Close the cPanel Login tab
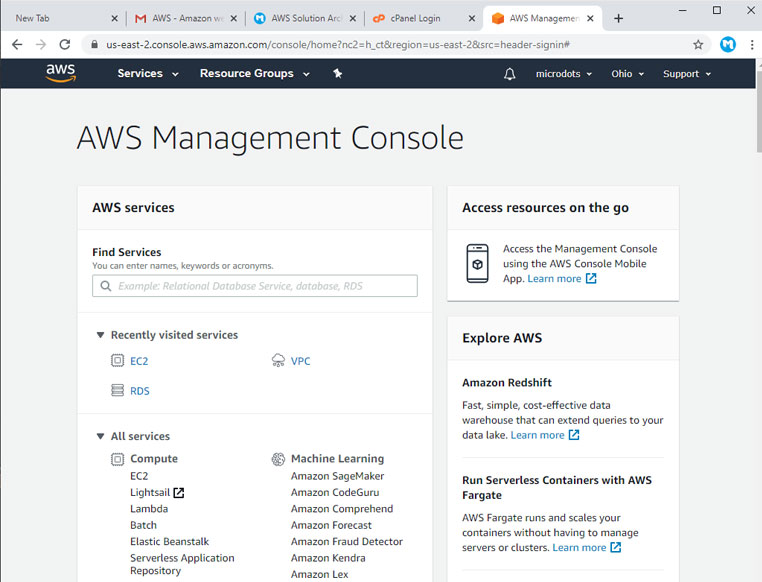Viewport: 762px width, 582px height. tap(471, 18)
